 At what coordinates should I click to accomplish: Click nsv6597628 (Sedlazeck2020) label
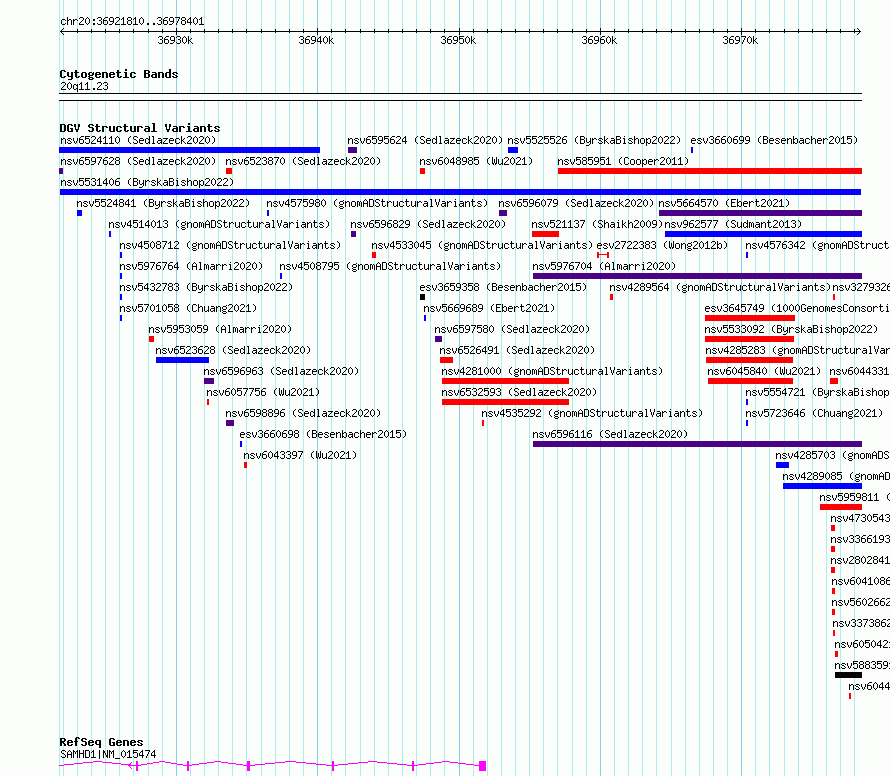(x=138, y=161)
